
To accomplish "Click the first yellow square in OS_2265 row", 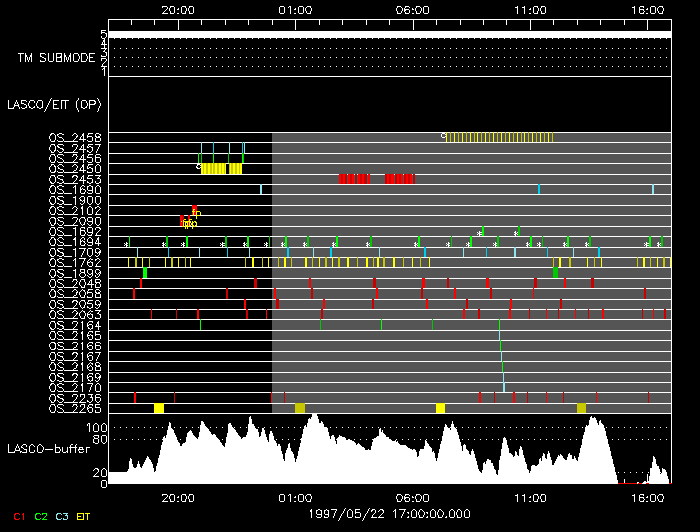I will 159,408.
